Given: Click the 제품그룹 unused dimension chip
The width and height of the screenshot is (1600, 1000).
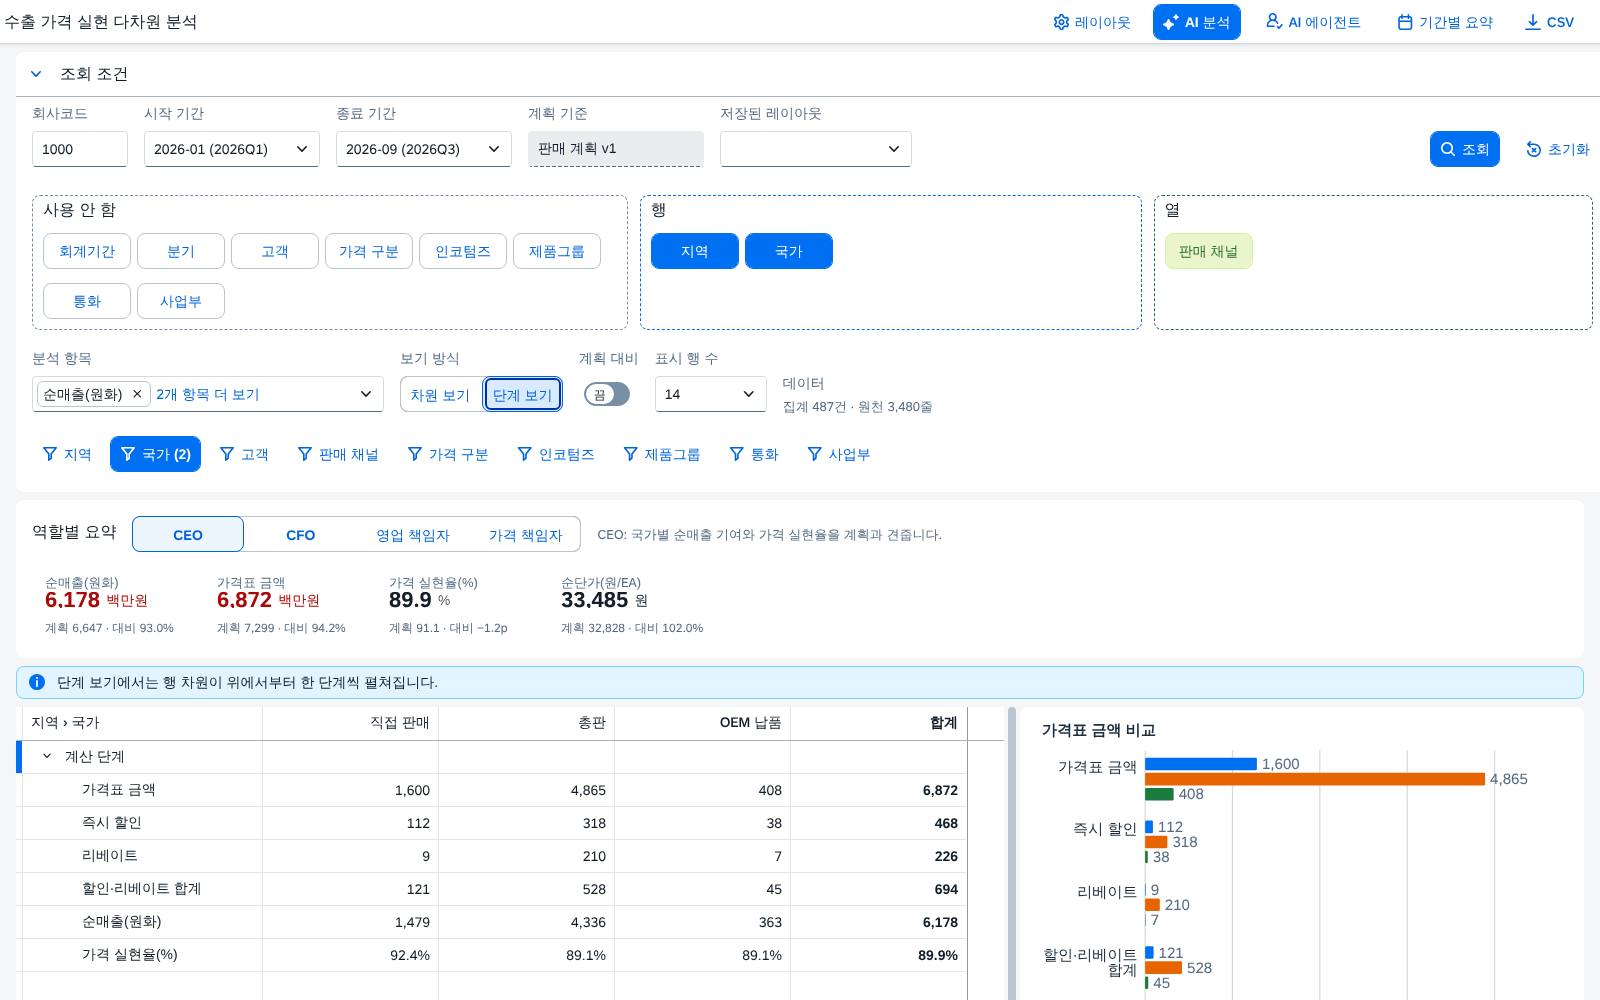Looking at the screenshot, I should click(x=557, y=251).
